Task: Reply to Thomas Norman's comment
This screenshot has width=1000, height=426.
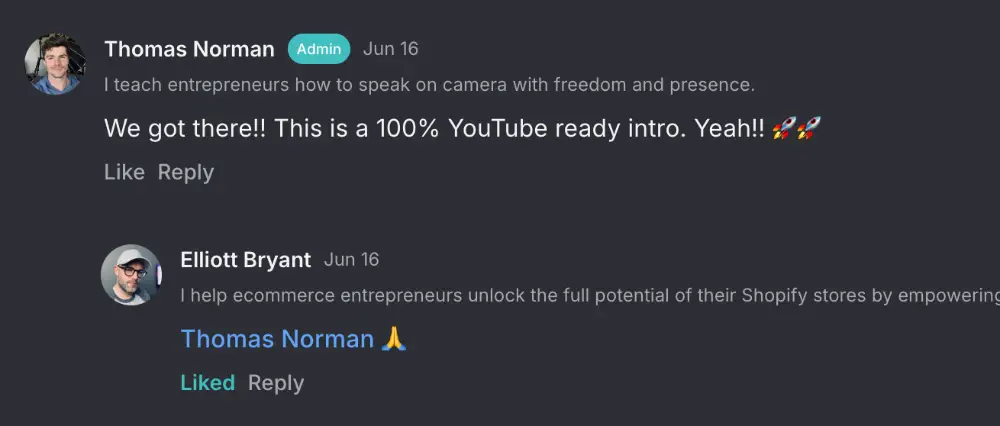Action: pyautogui.click(x=186, y=172)
